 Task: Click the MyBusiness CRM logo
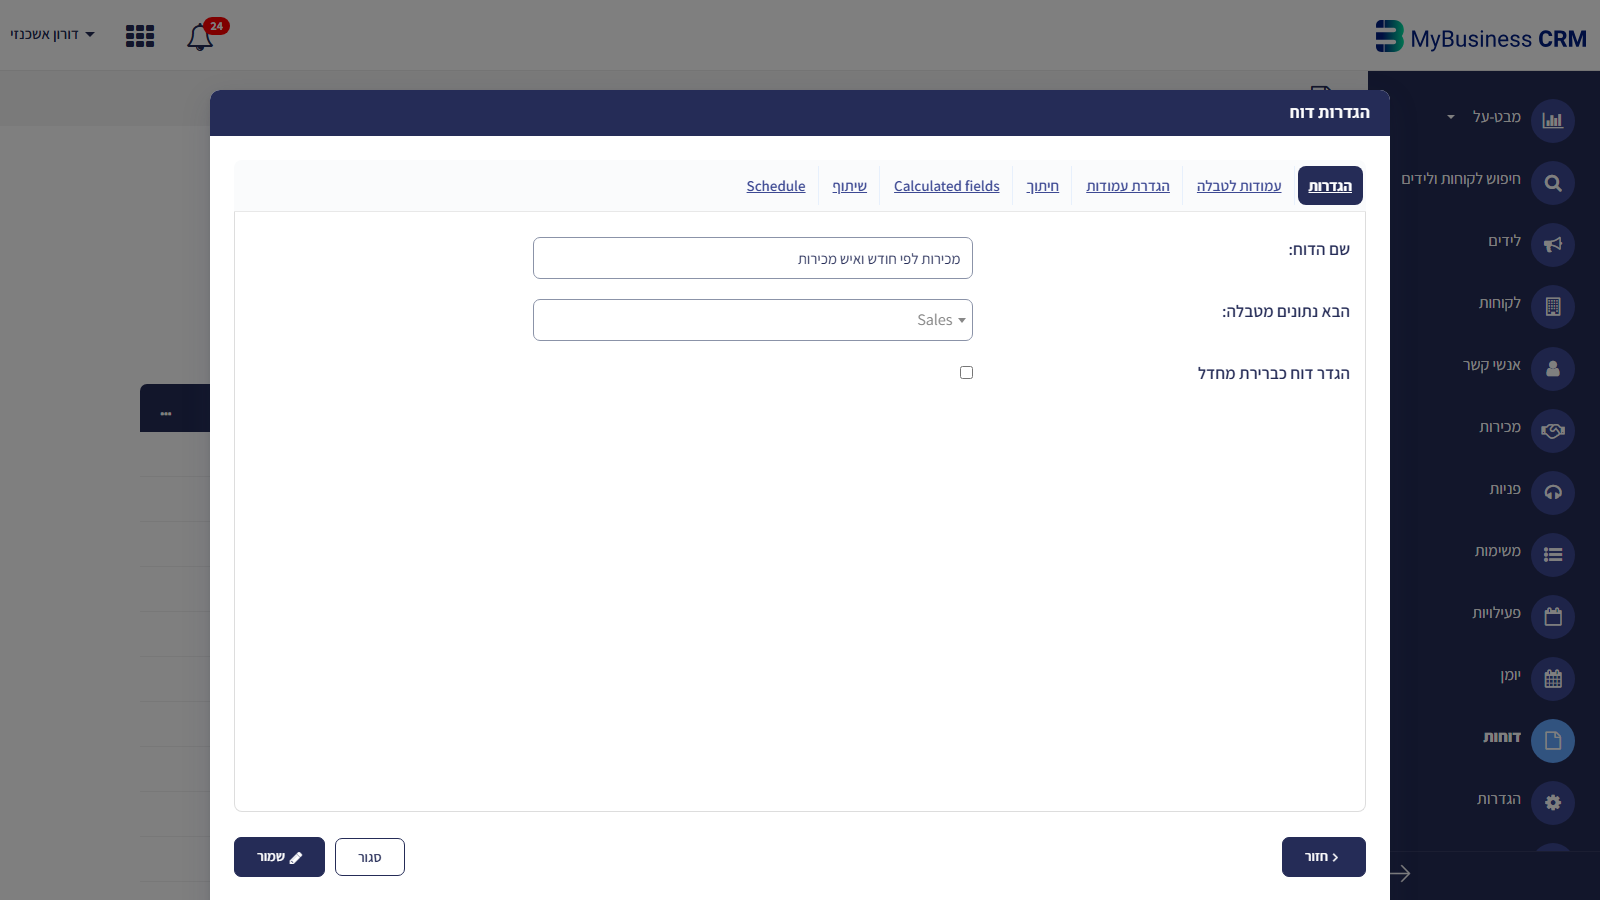(1481, 38)
